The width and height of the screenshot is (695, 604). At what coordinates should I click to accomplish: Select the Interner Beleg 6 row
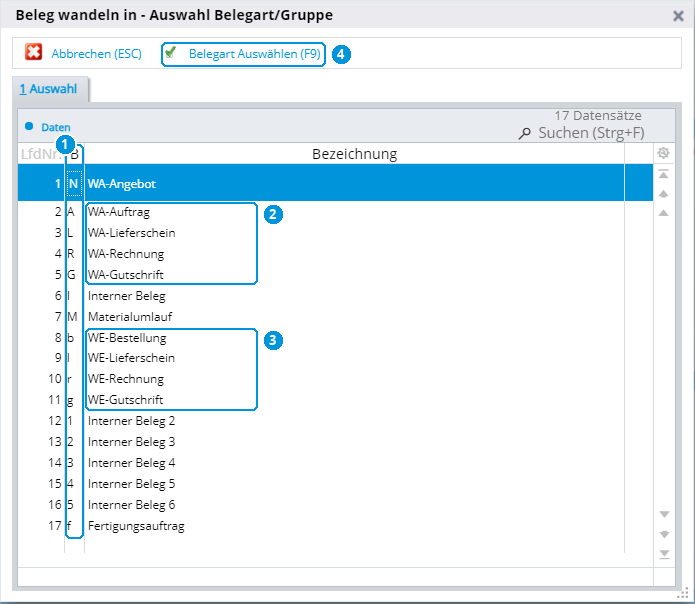(x=336, y=505)
